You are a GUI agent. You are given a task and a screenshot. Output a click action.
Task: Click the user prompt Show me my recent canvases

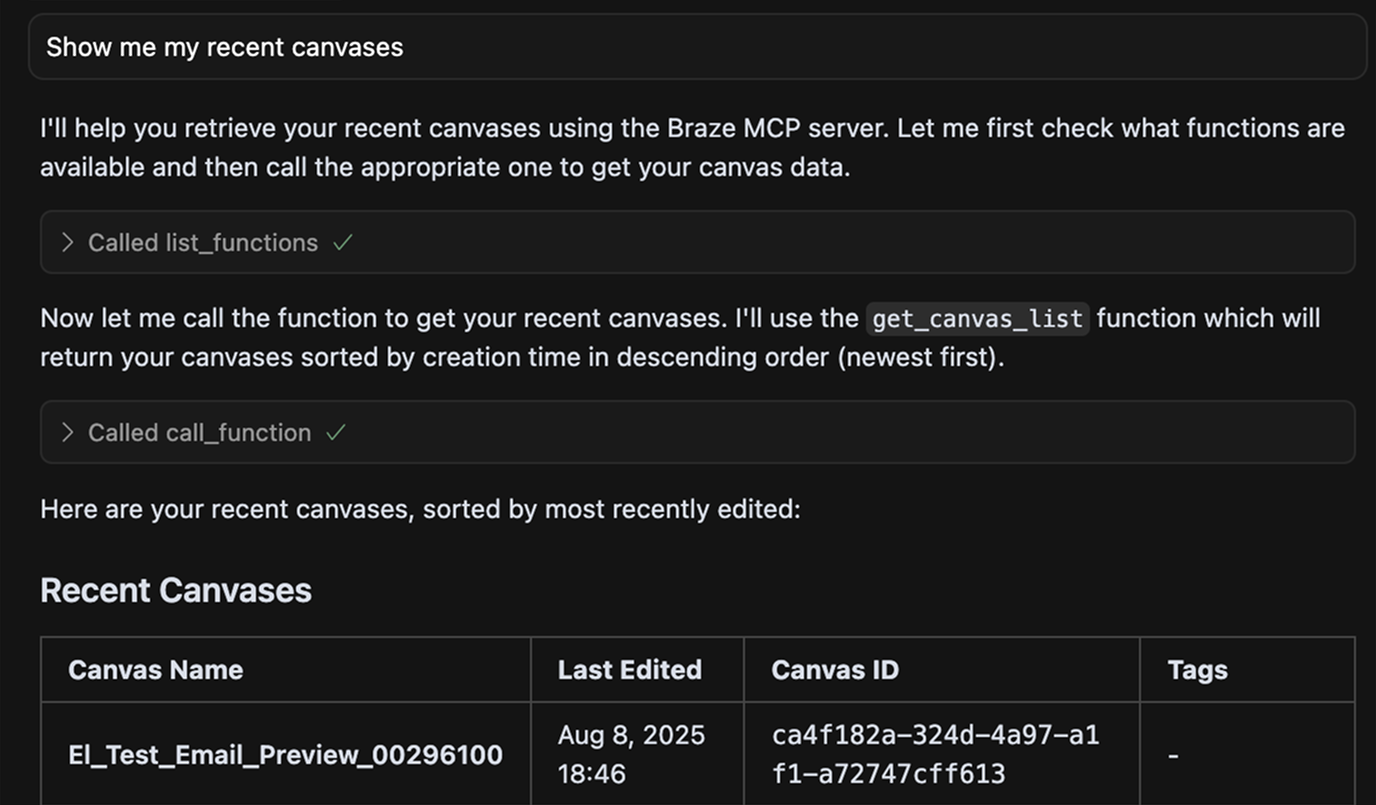222,45
